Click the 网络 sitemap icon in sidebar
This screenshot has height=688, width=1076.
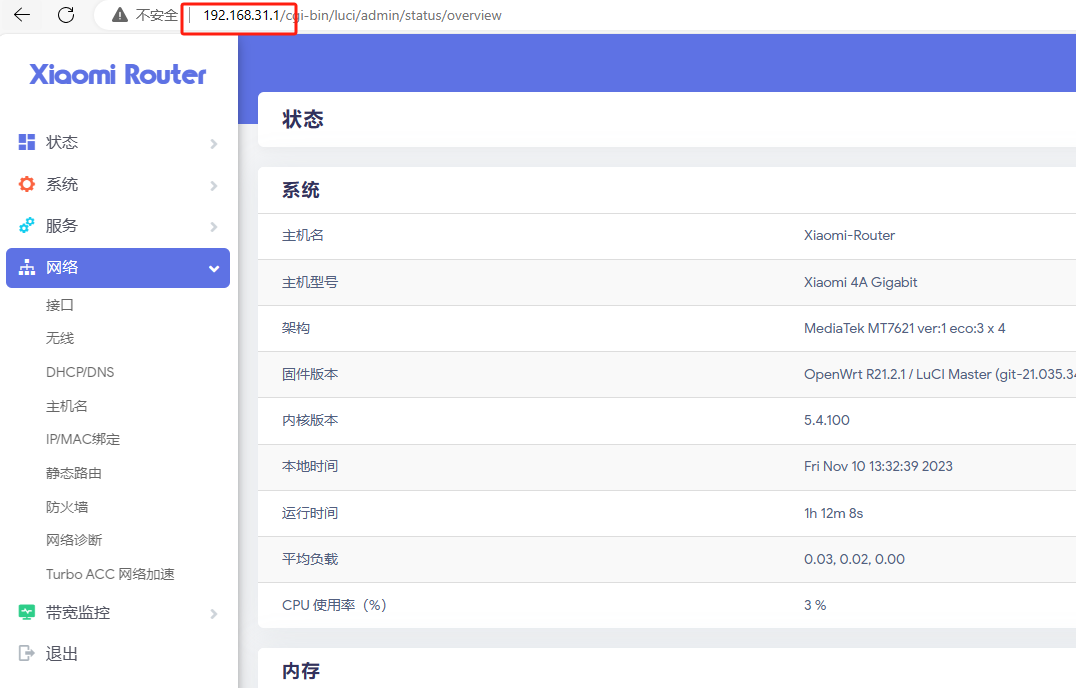(27, 268)
